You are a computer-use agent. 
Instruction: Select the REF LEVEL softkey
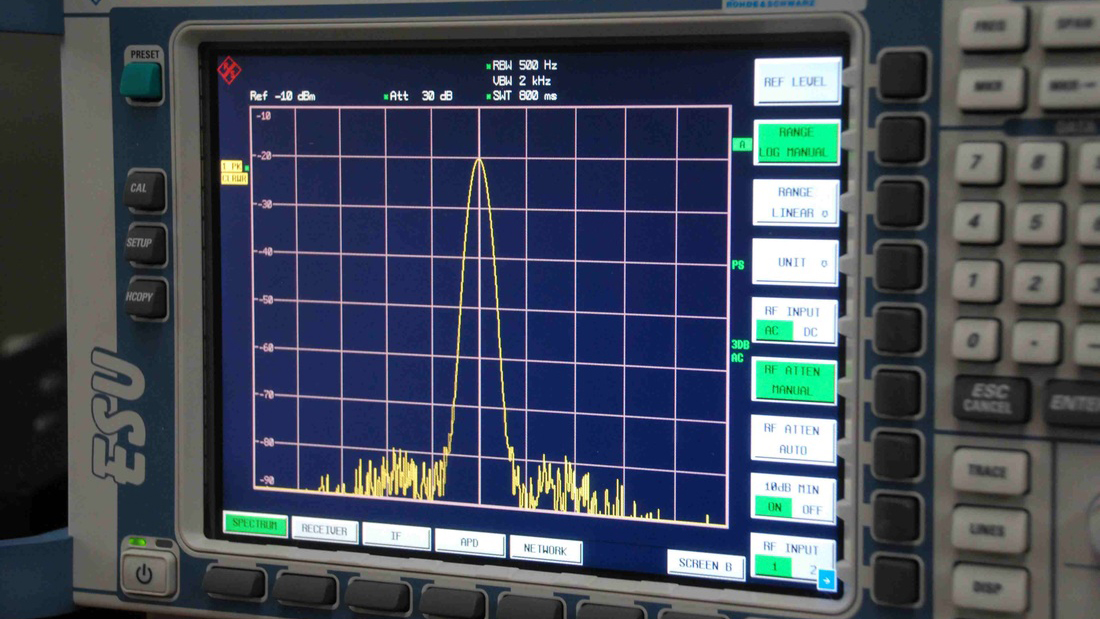click(x=796, y=82)
